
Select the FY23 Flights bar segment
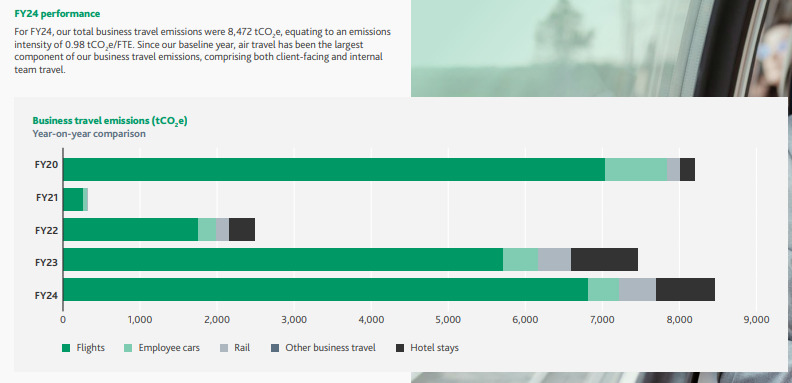283,260
